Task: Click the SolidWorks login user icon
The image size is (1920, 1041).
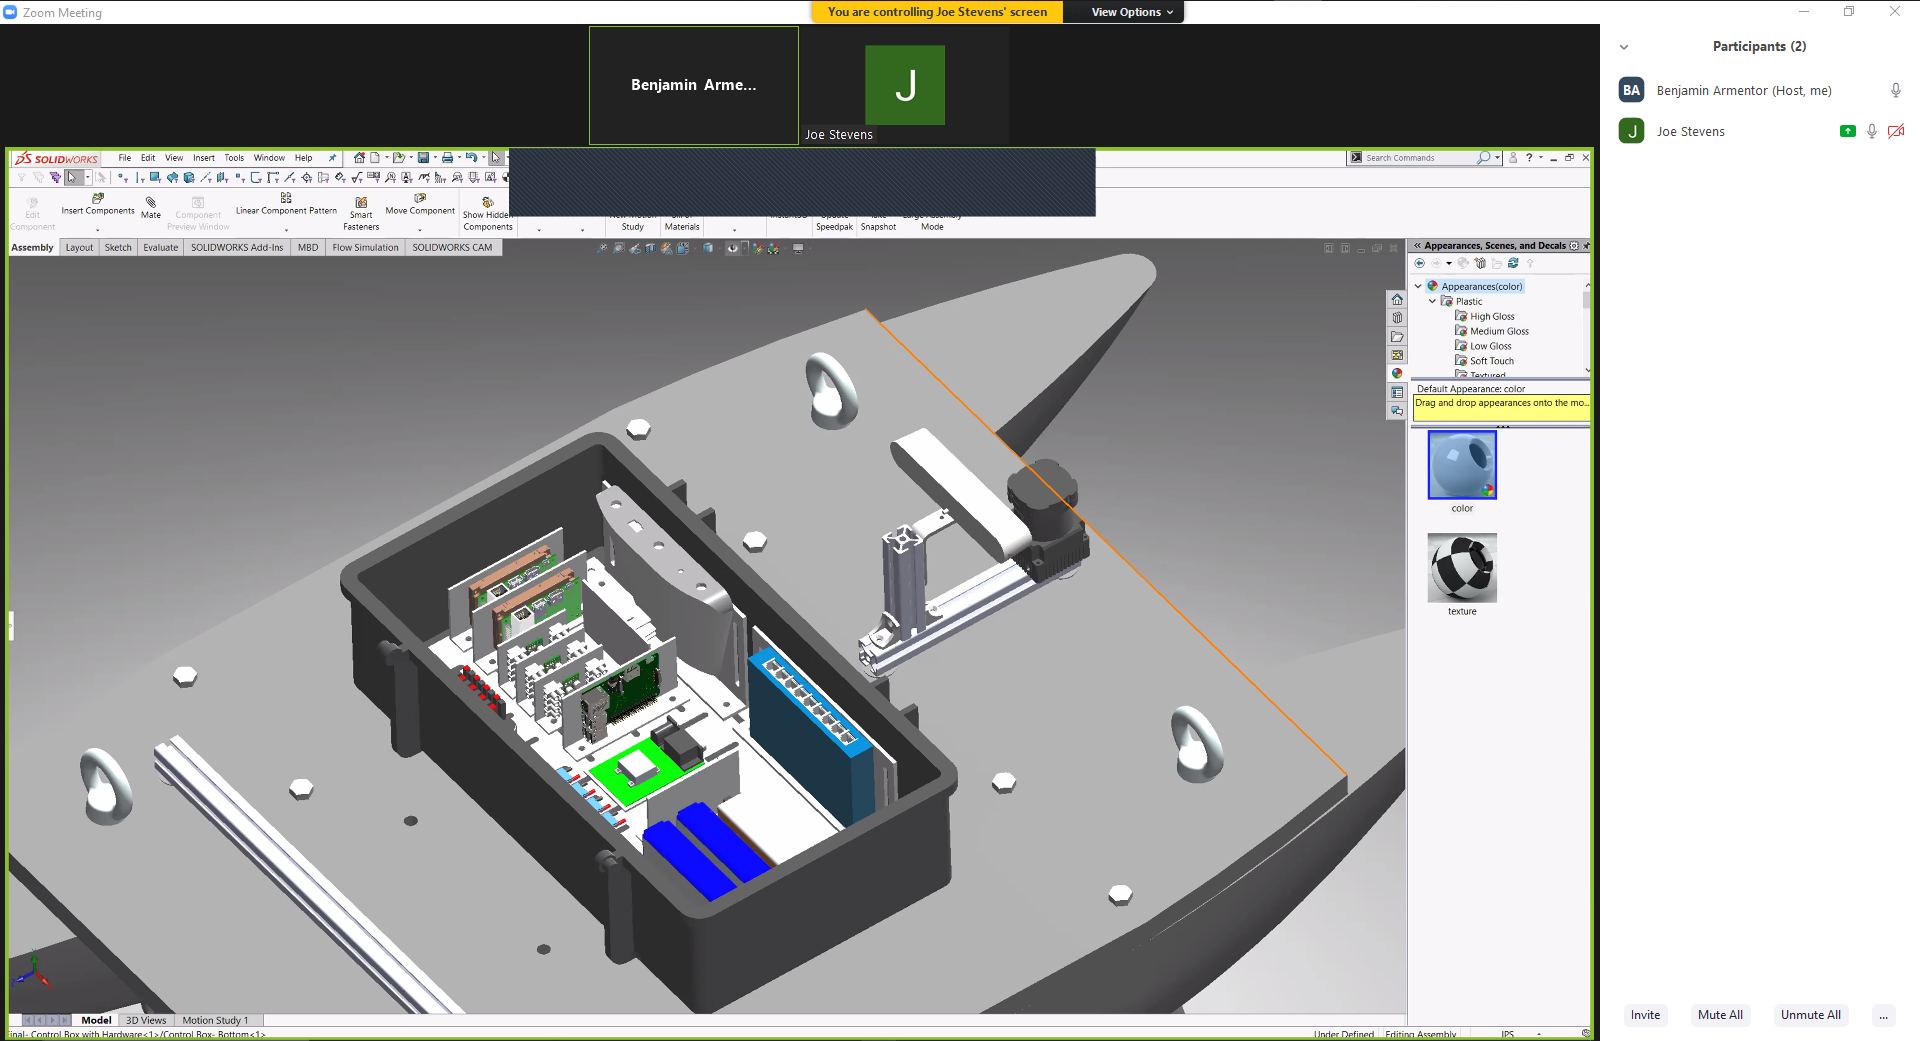Action: (x=1513, y=158)
